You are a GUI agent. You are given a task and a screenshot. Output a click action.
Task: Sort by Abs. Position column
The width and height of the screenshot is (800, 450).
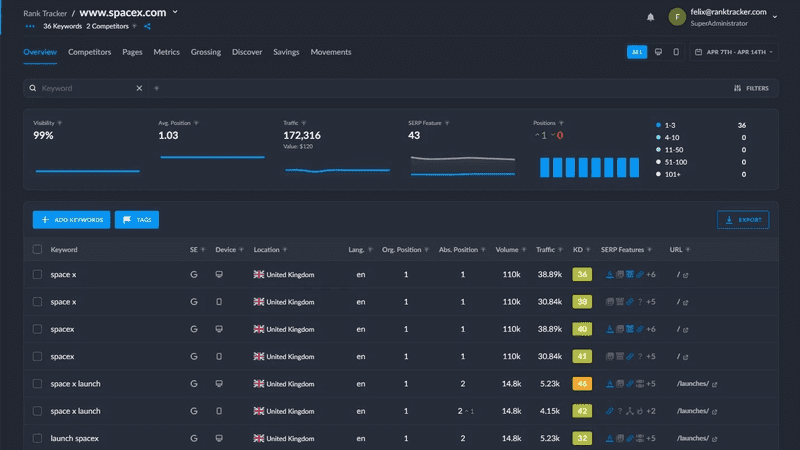coord(462,249)
